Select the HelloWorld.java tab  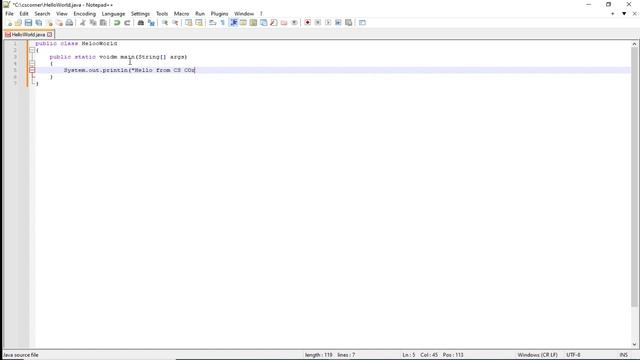point(28,35)
